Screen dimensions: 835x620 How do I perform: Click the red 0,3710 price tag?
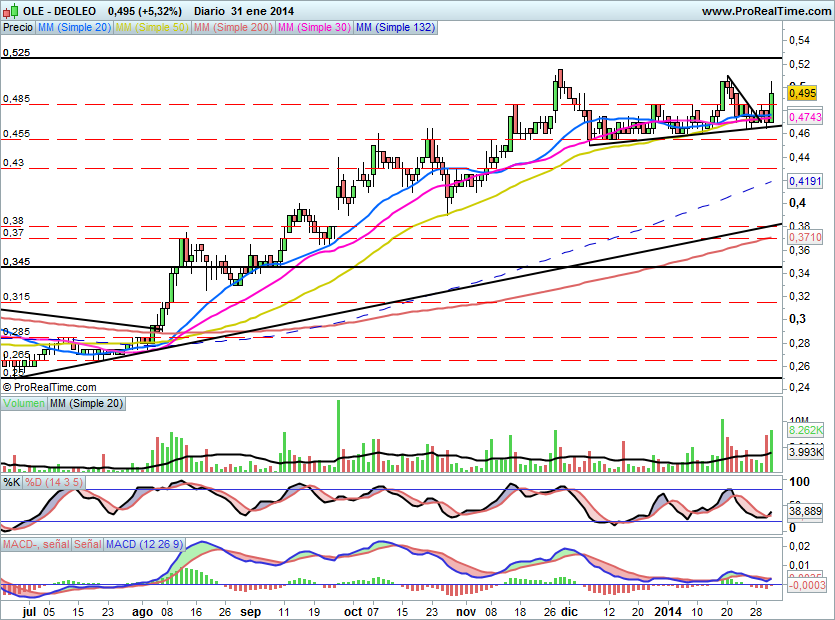(x=804, y=238)
